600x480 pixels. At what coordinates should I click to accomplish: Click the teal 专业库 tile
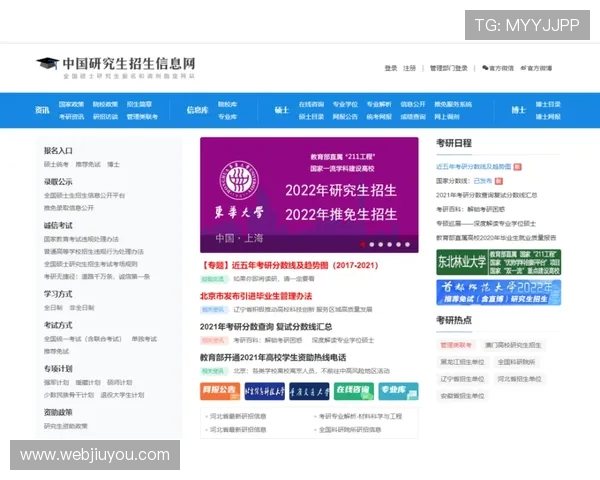[x=398, y=391]
